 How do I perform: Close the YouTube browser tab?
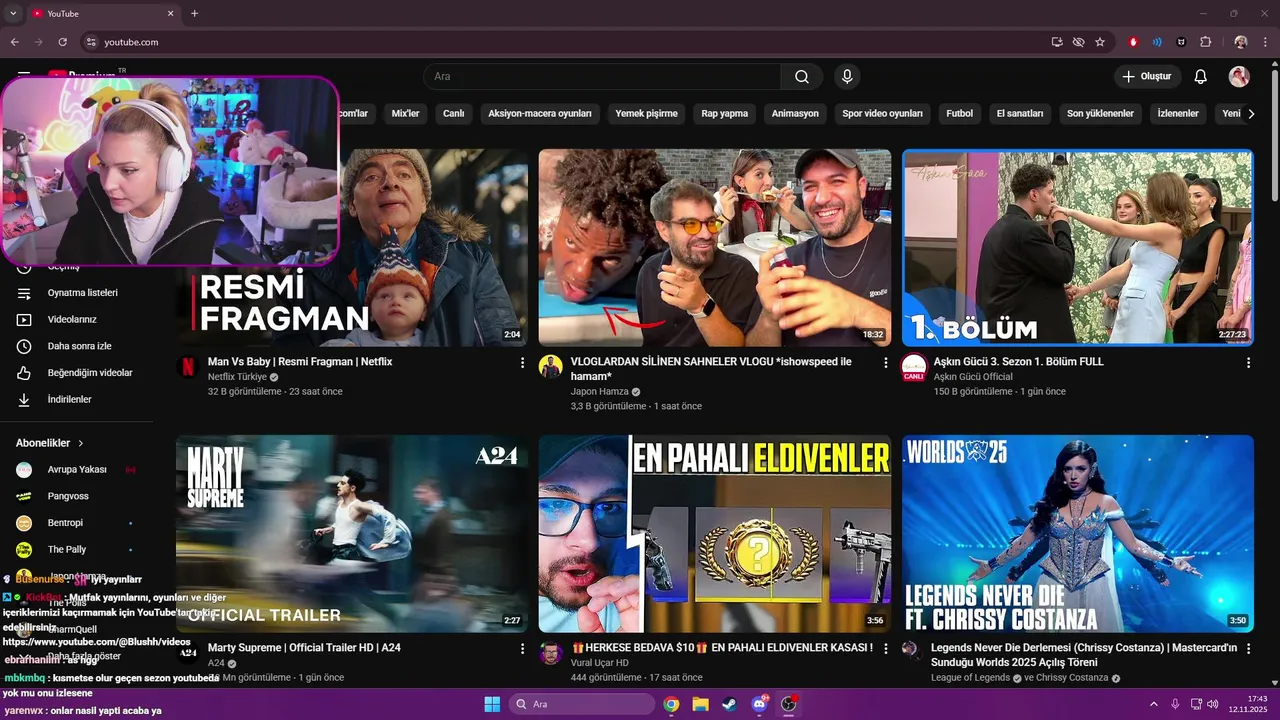(170, 13)
